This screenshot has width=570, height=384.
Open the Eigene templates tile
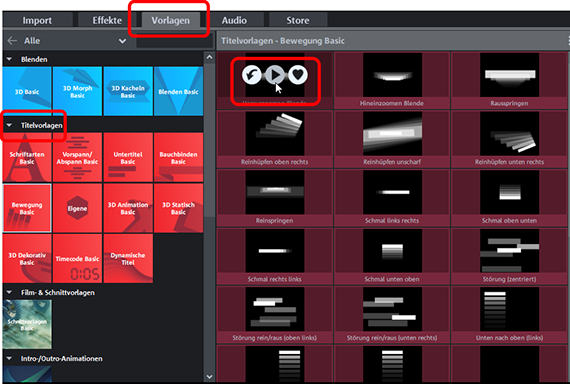77,208
